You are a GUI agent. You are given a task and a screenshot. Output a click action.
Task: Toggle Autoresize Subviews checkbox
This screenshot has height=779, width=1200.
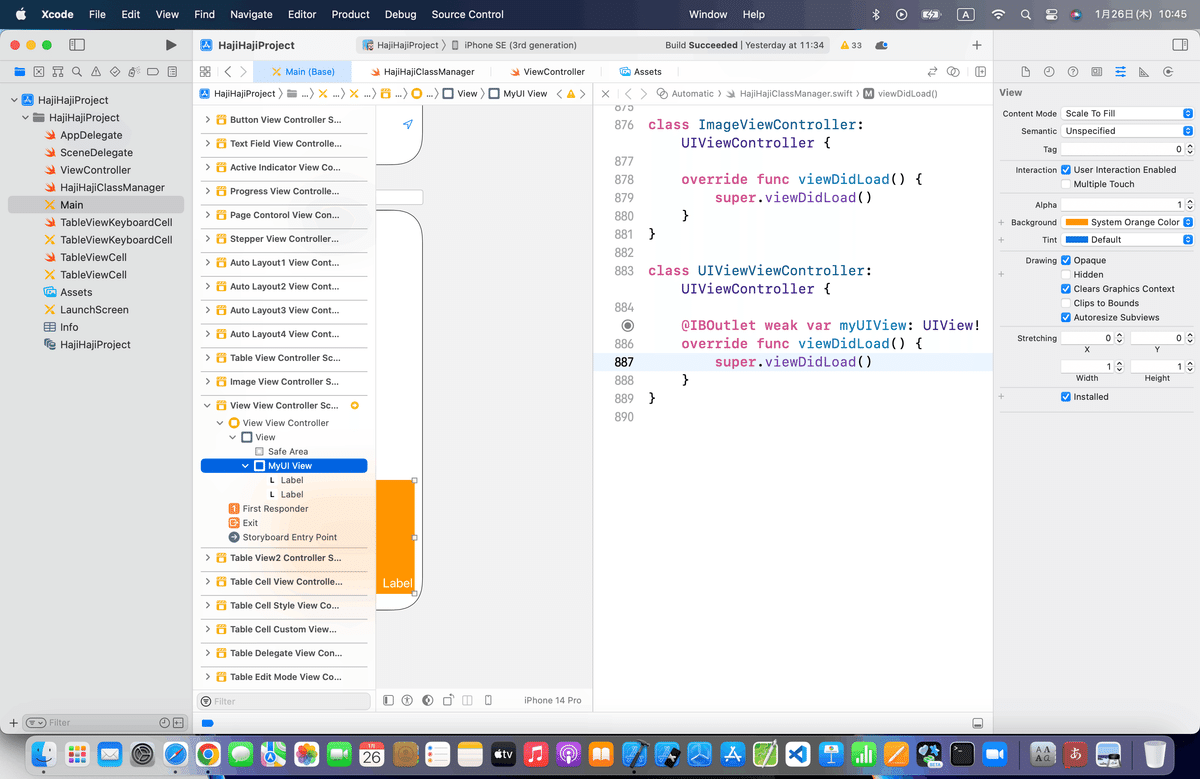click(1066, 317)
